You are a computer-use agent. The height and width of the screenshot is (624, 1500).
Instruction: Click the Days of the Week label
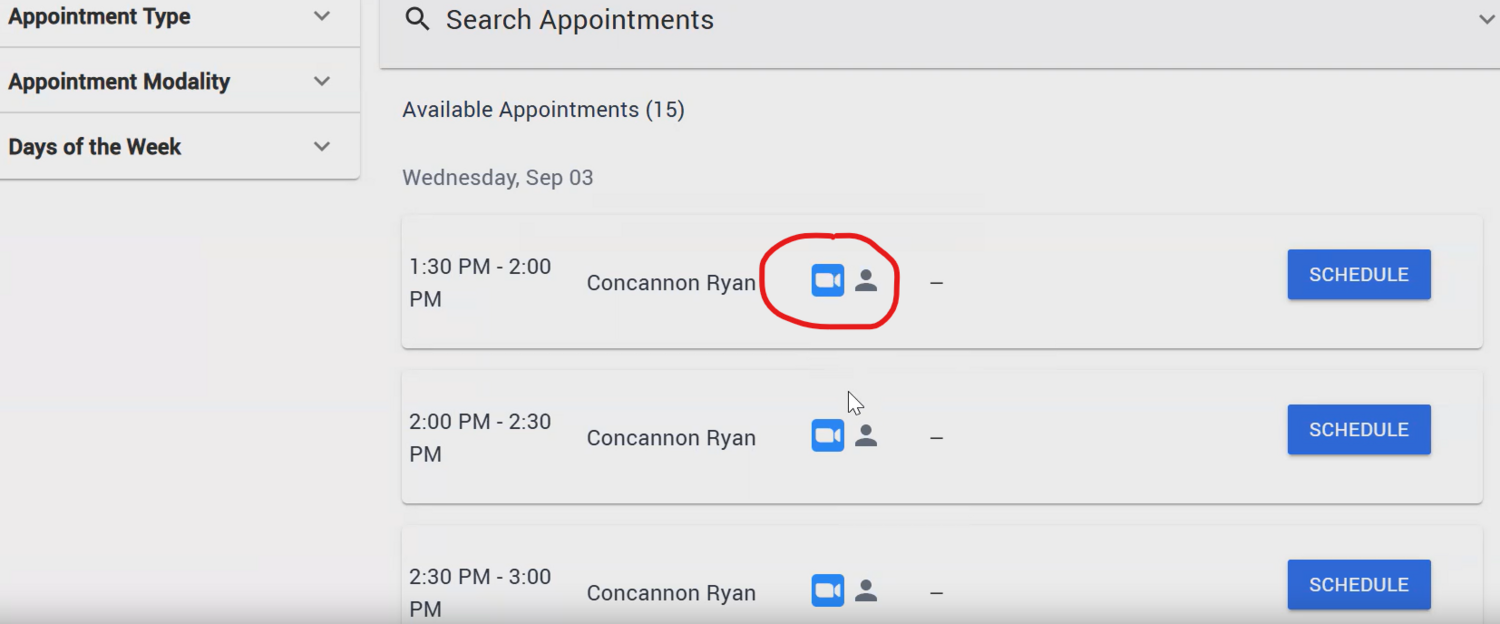click(95, 147)
